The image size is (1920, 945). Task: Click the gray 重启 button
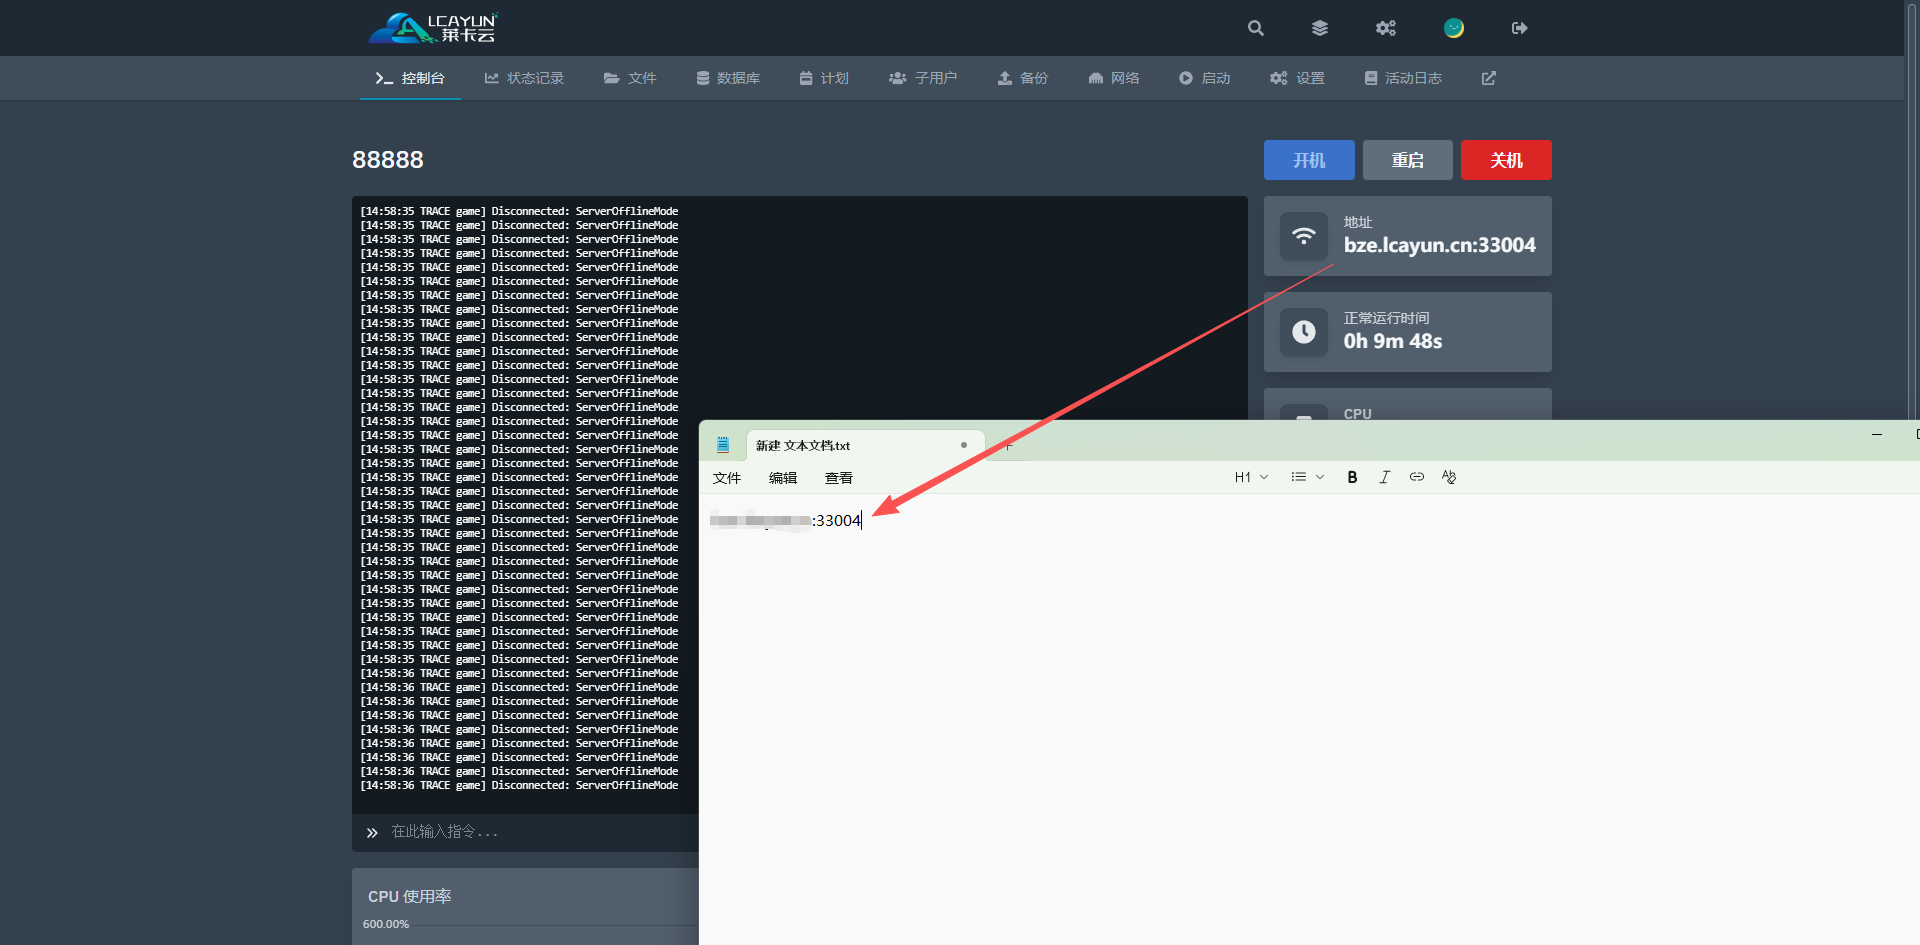(1407, 160)
